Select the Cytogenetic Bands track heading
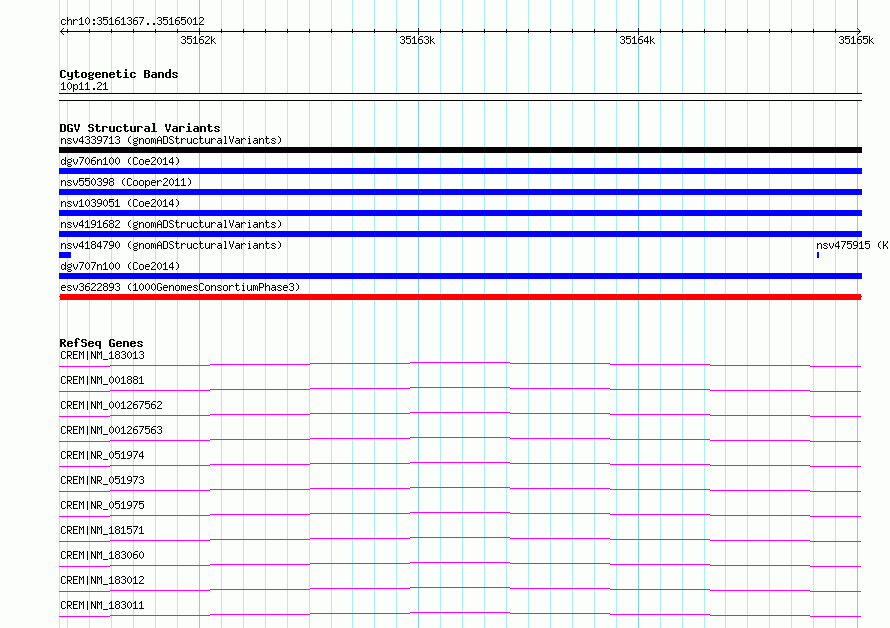Screen dimensions: 890x628 point(119,74)
